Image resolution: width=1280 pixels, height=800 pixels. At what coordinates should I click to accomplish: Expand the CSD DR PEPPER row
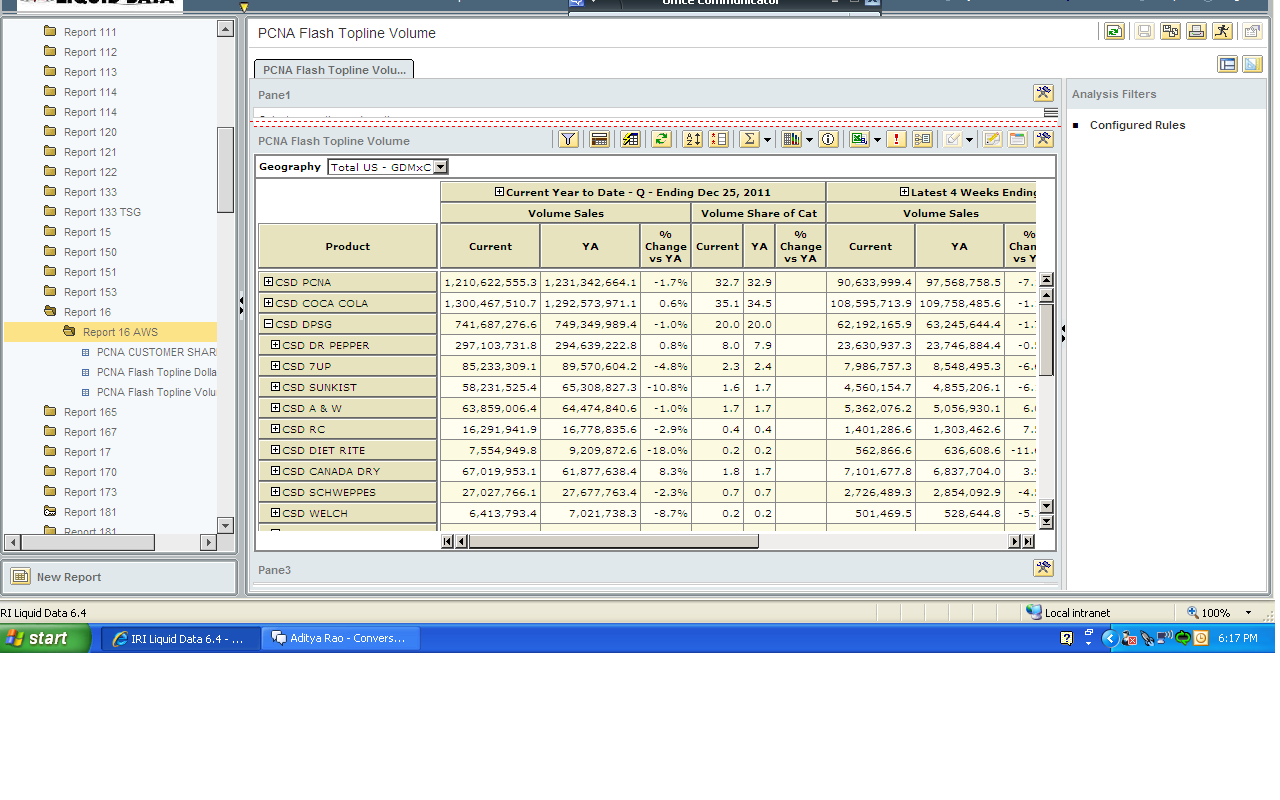[x=275, y=345]
